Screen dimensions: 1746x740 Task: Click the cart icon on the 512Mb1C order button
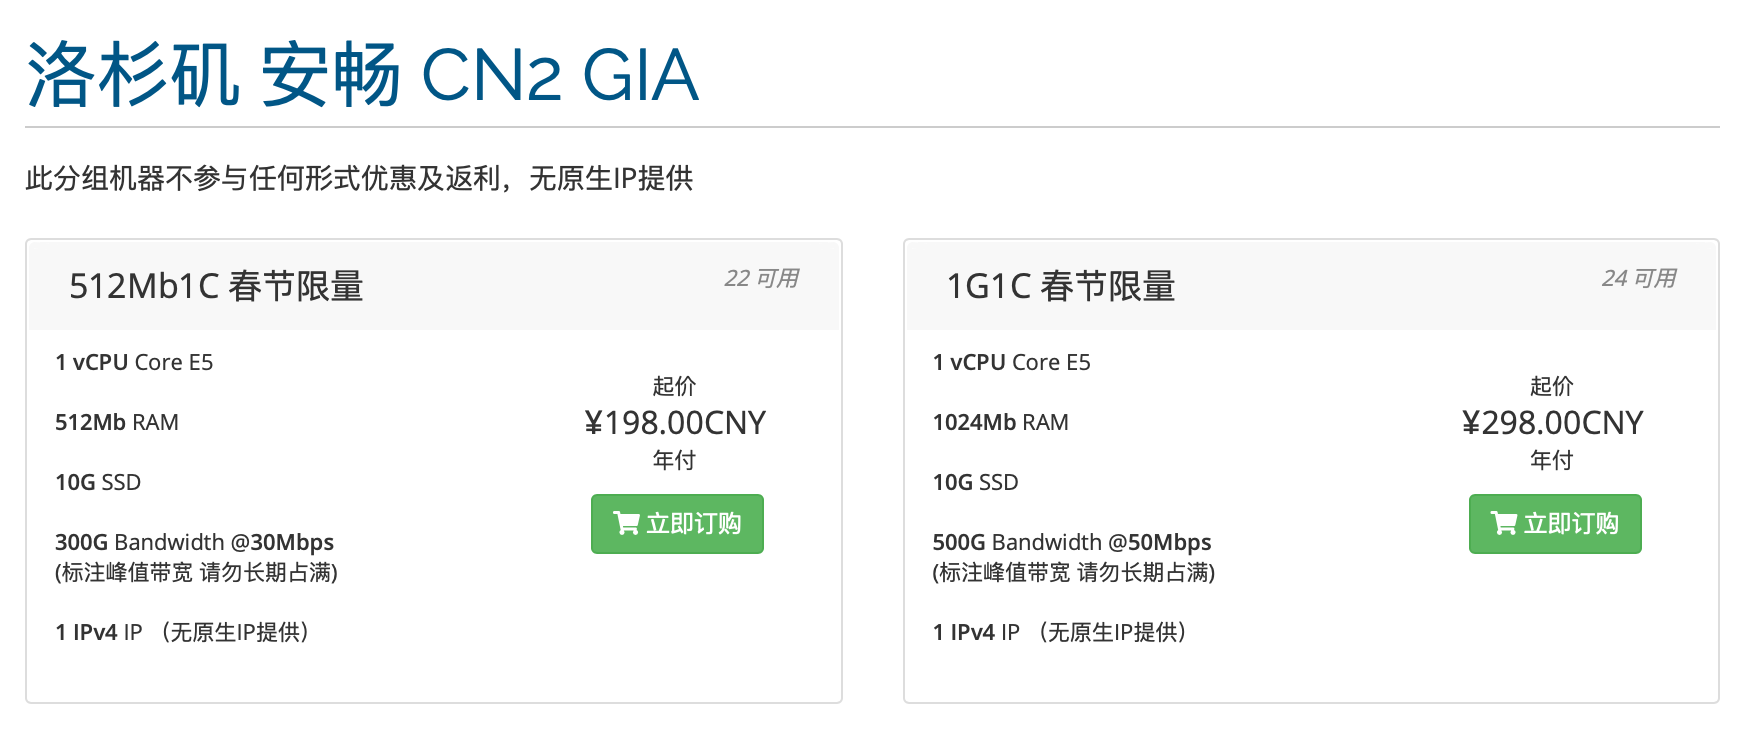[x=626, y=523]
